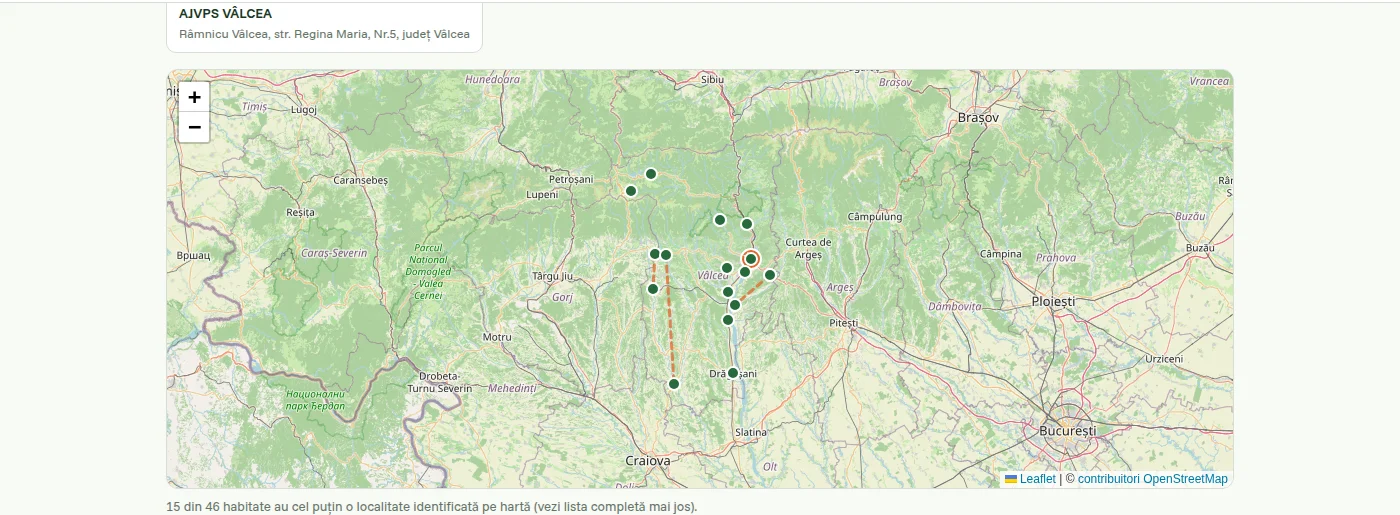
Task: Select the easternmost green marker near Curtea de Argeș
Action: (770, 275)
